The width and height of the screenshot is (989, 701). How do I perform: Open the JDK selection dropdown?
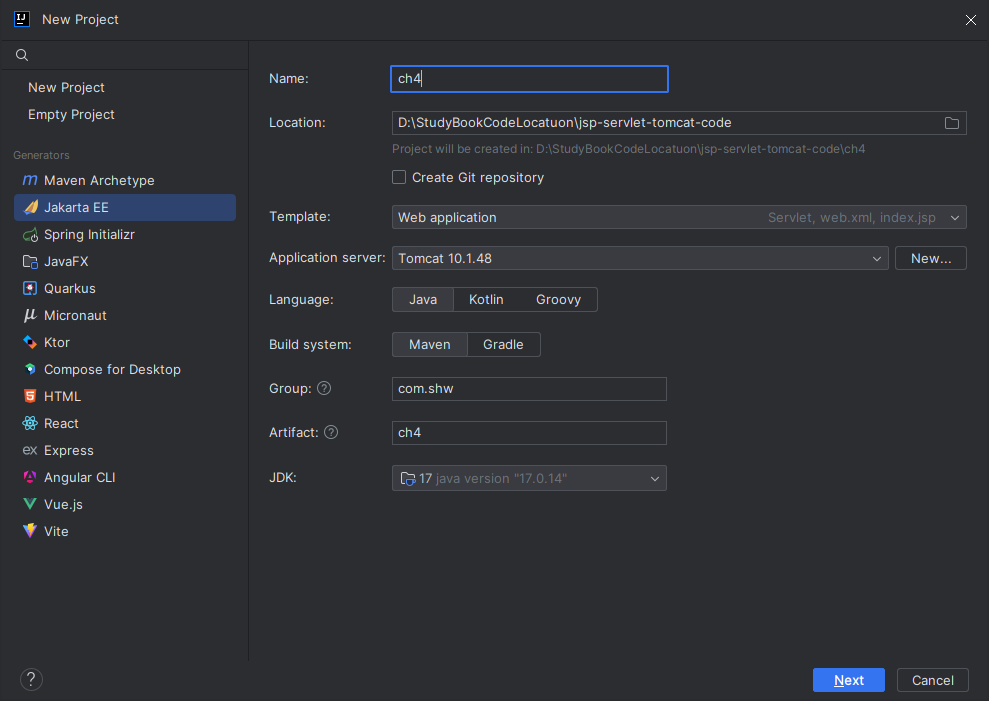(655, 478)
